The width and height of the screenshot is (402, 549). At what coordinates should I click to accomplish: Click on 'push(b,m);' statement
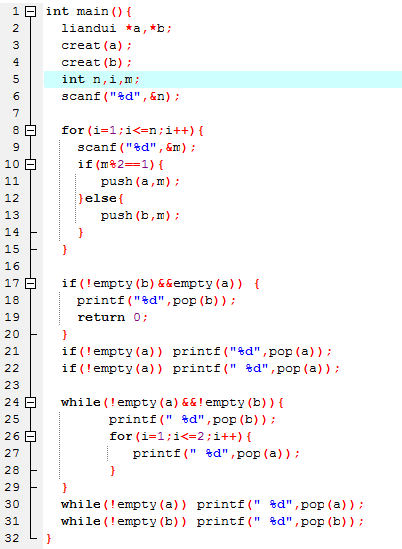[140, 216]
